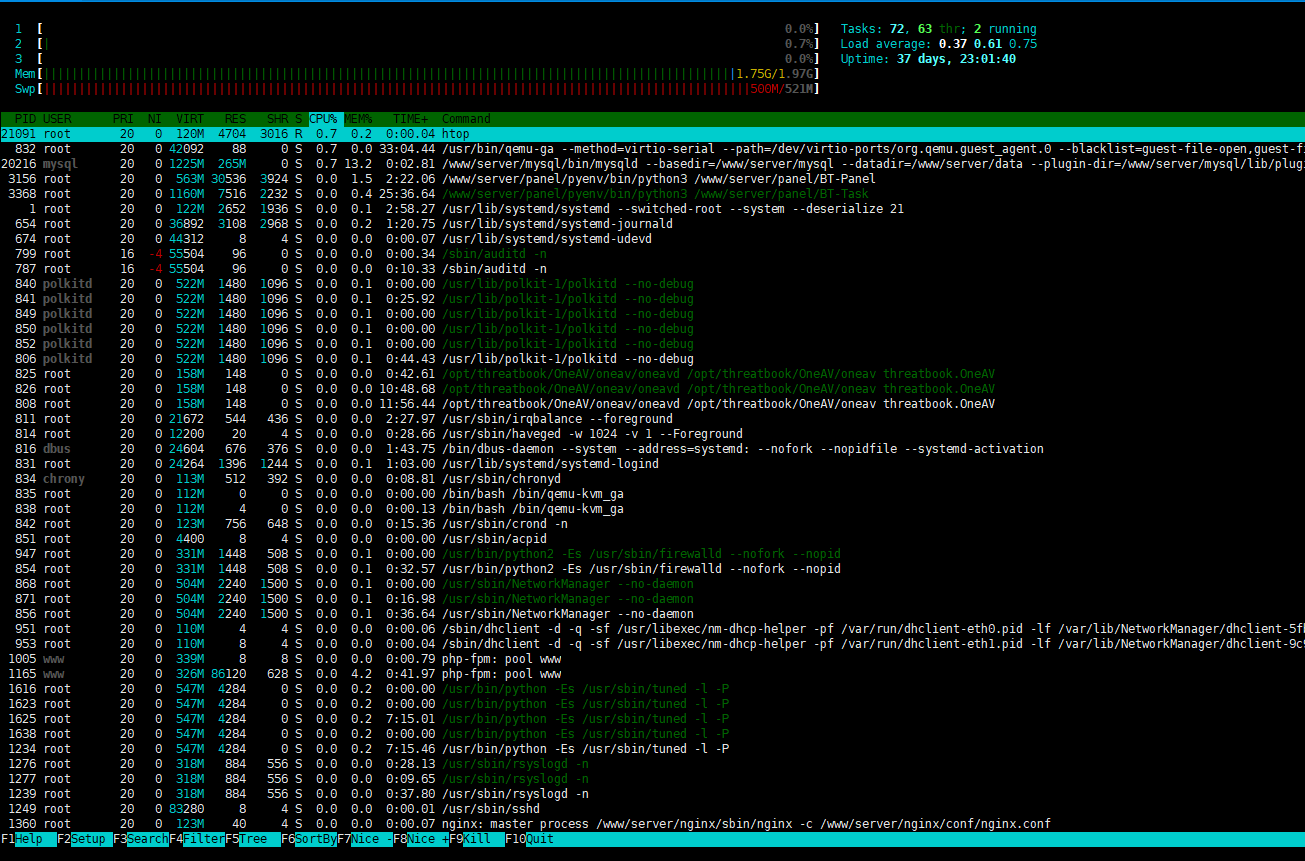Viewport: 1305px width, 861px height.
Task: Select the tuned PID 1234 row
Action: click(652, 749)
